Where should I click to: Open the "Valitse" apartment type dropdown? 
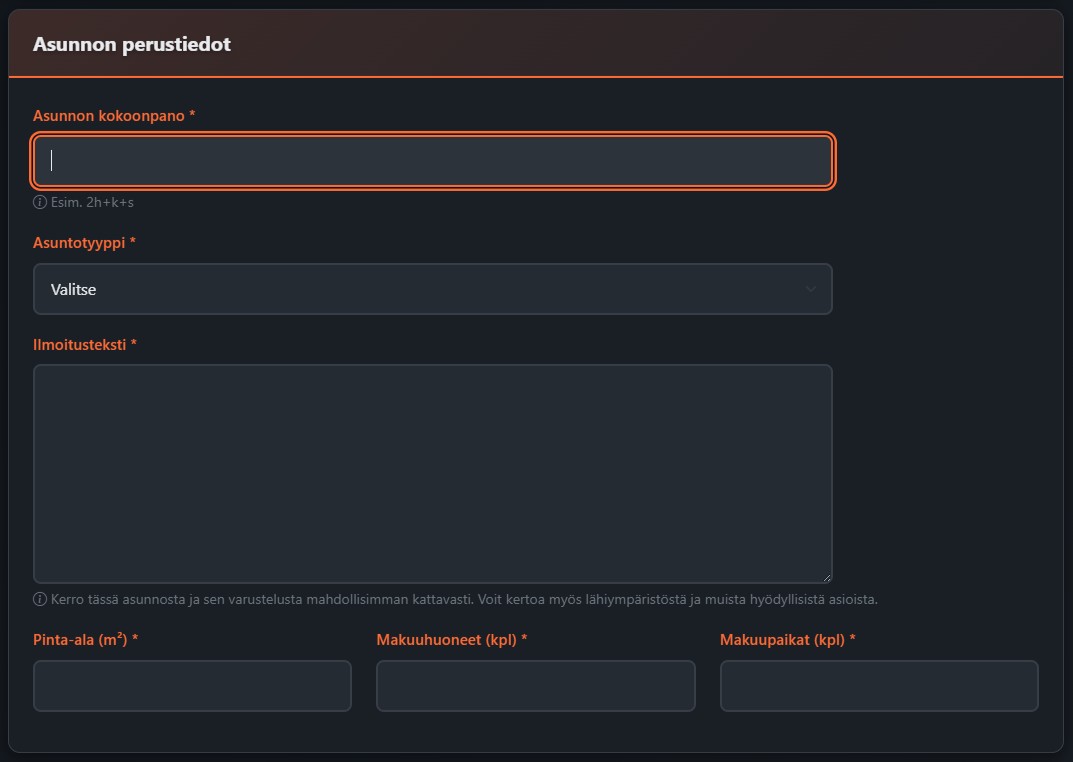coord(432,289)
